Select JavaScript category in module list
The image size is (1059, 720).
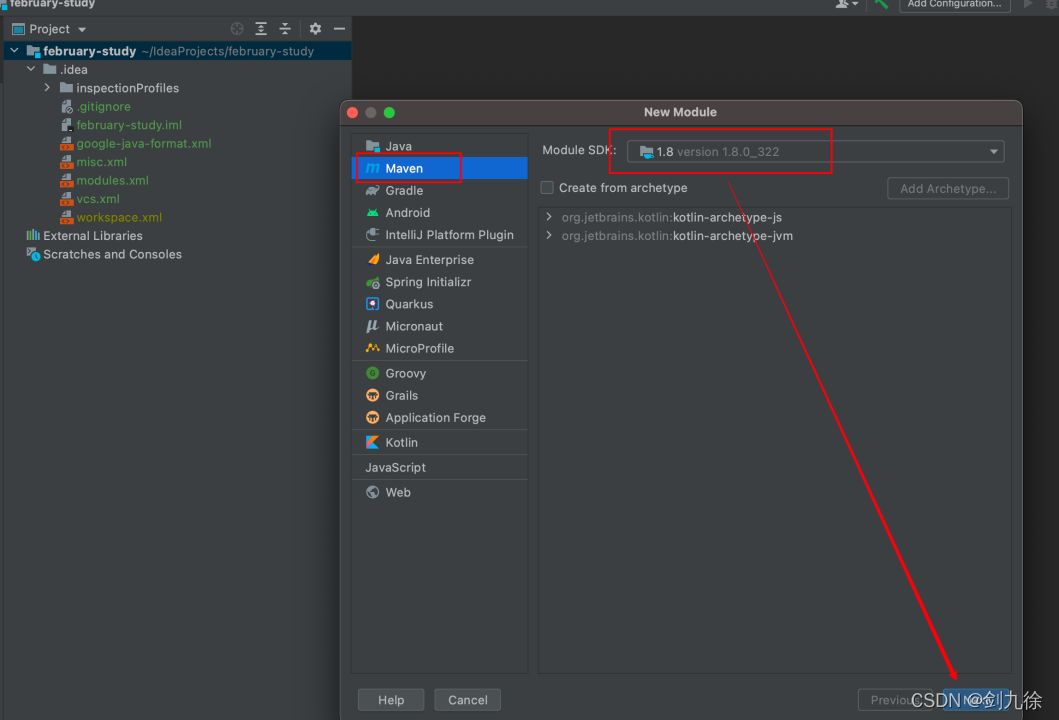[x=440, y=467]
